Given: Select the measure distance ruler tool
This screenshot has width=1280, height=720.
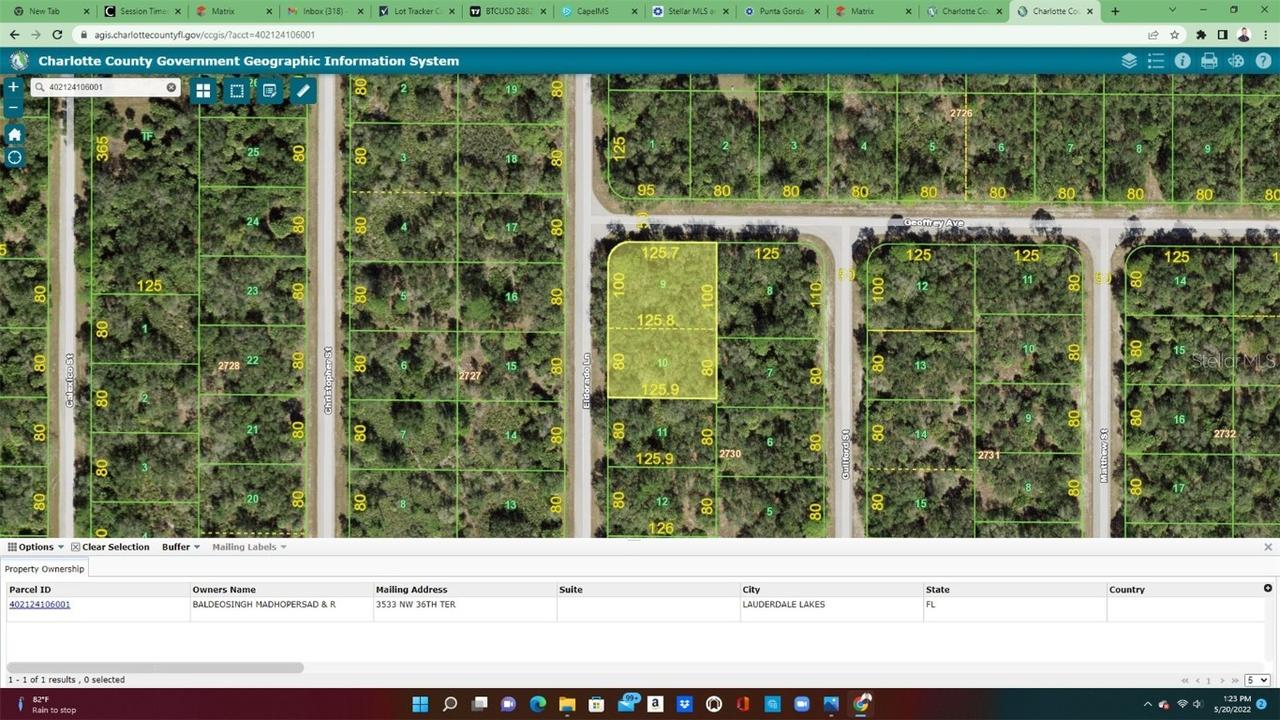Looking at the screenshot, I should pos(302,90).
